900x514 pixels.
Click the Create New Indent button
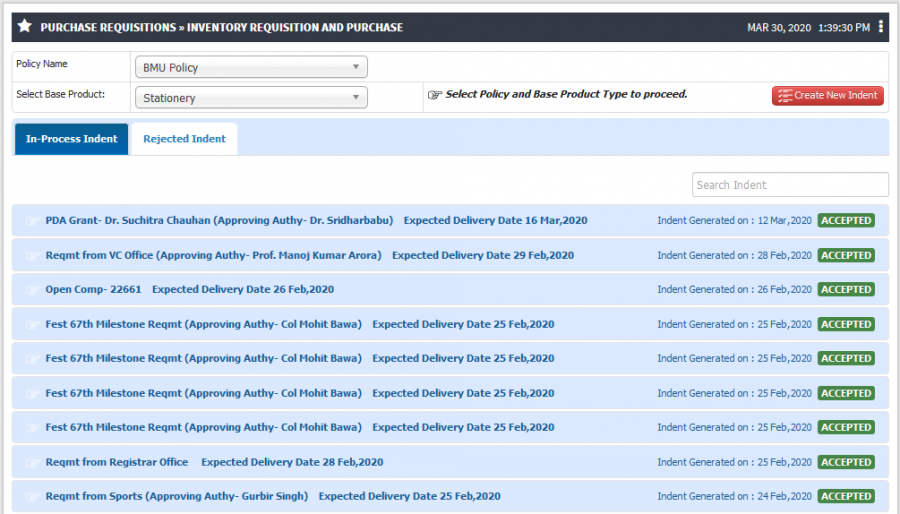click(x=827, y=95)
